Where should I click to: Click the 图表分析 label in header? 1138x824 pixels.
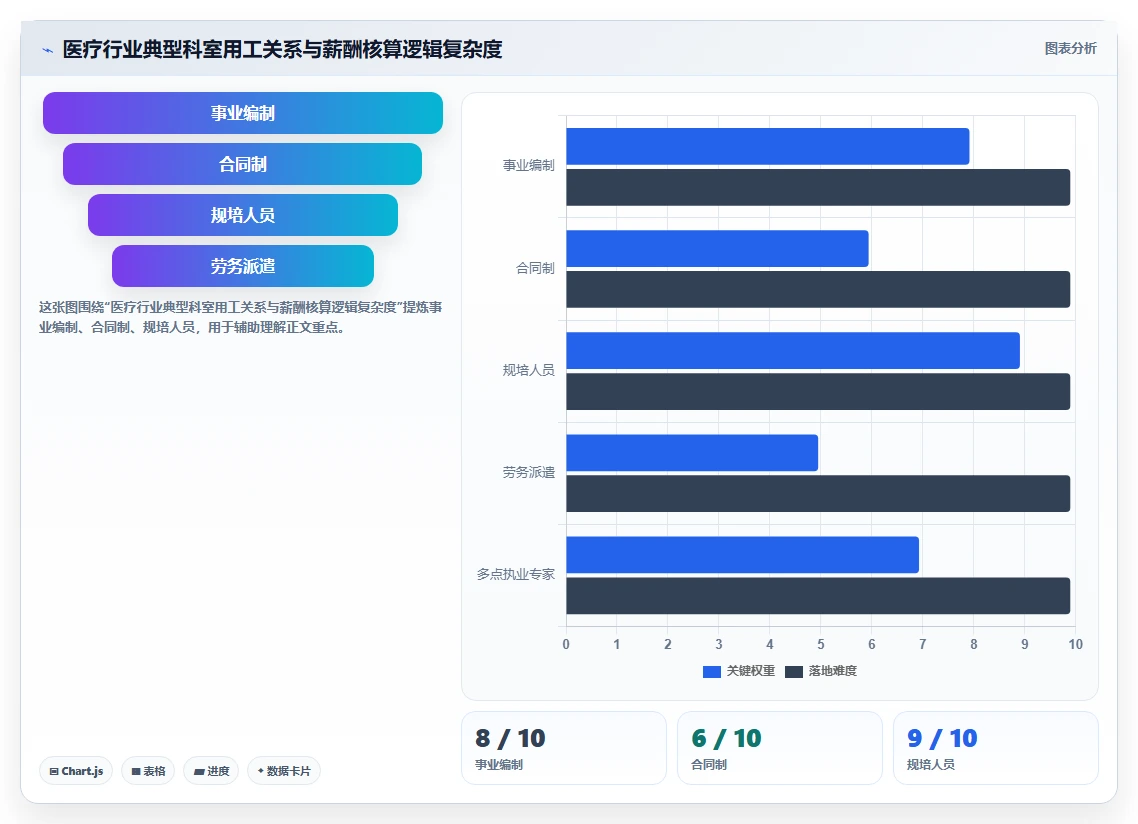point(1071,49)
